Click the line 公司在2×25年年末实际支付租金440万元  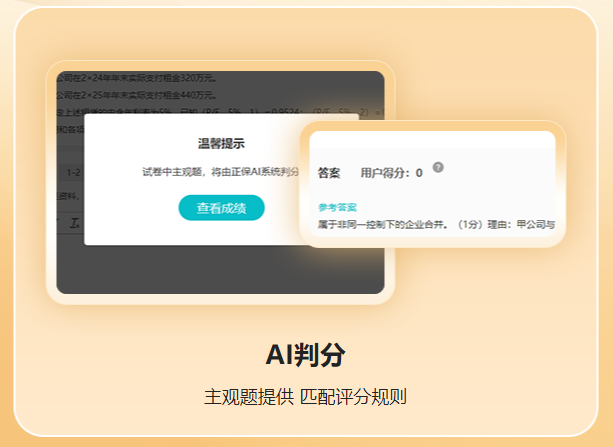point(137,95)
